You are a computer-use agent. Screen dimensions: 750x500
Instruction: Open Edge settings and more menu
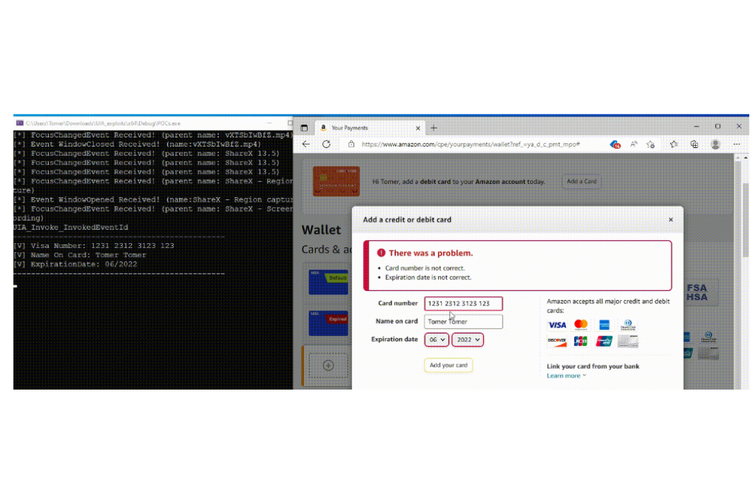point(737,144)
